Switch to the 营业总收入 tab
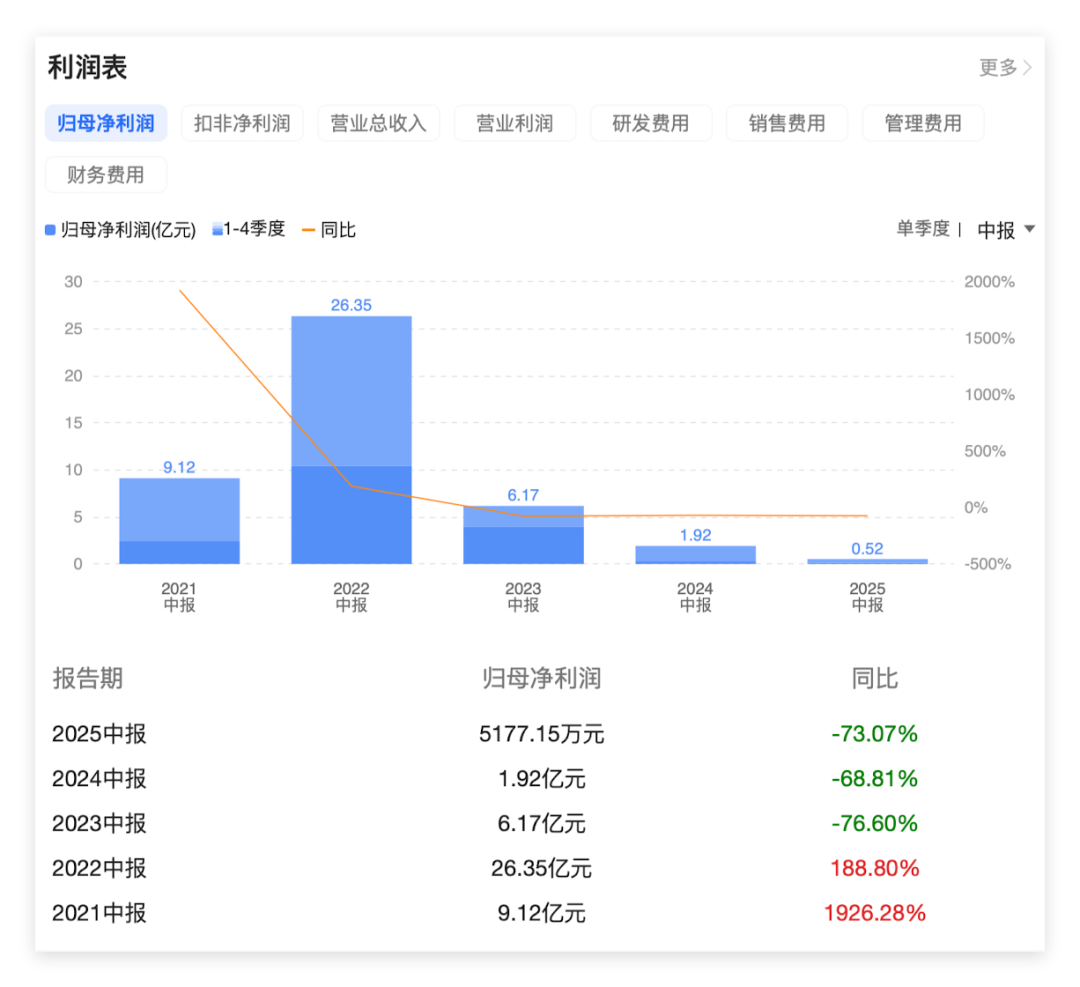1080x987 pixels. tap(378, 123)
